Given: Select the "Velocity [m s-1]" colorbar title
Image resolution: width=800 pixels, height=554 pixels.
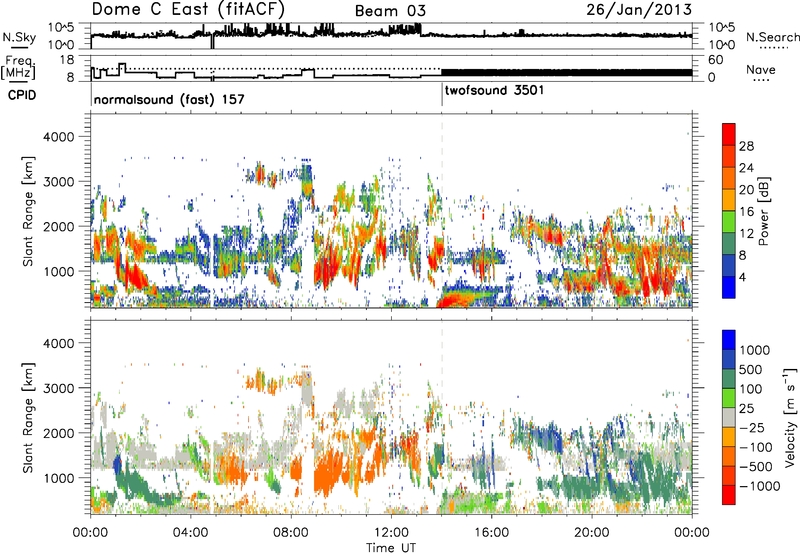Looking at the screenshot, I should (790, 417).
